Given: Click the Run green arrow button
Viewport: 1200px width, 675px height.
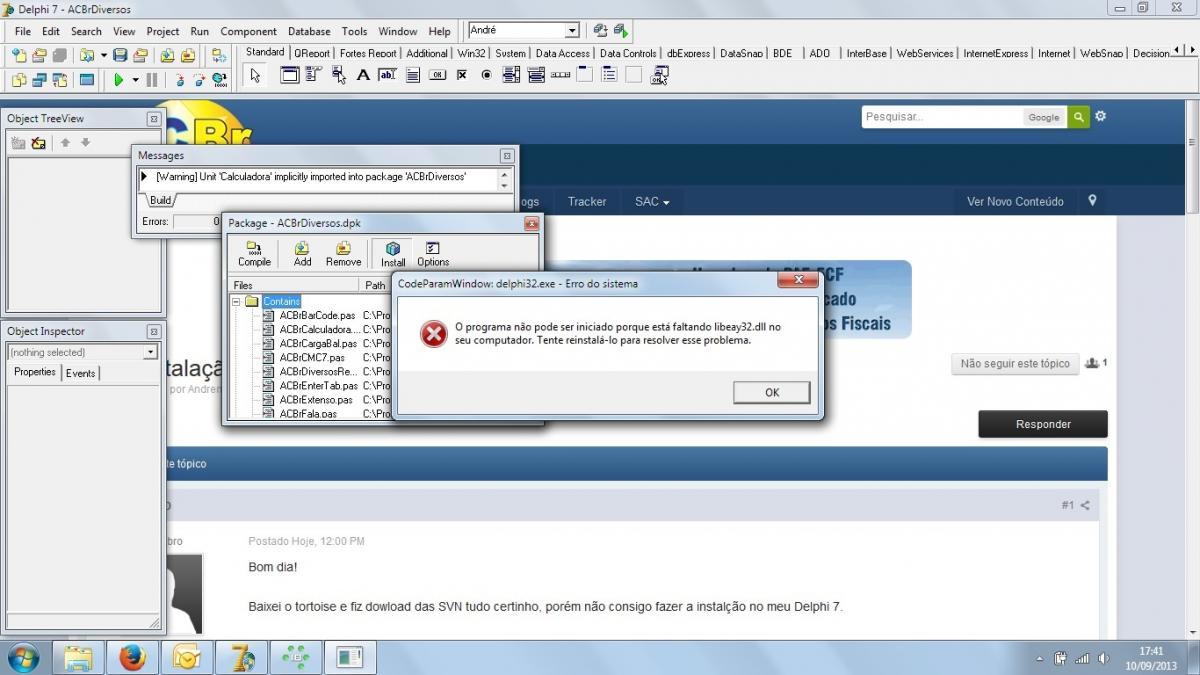Looking at the screenshot, I should [x=119, y=79].
